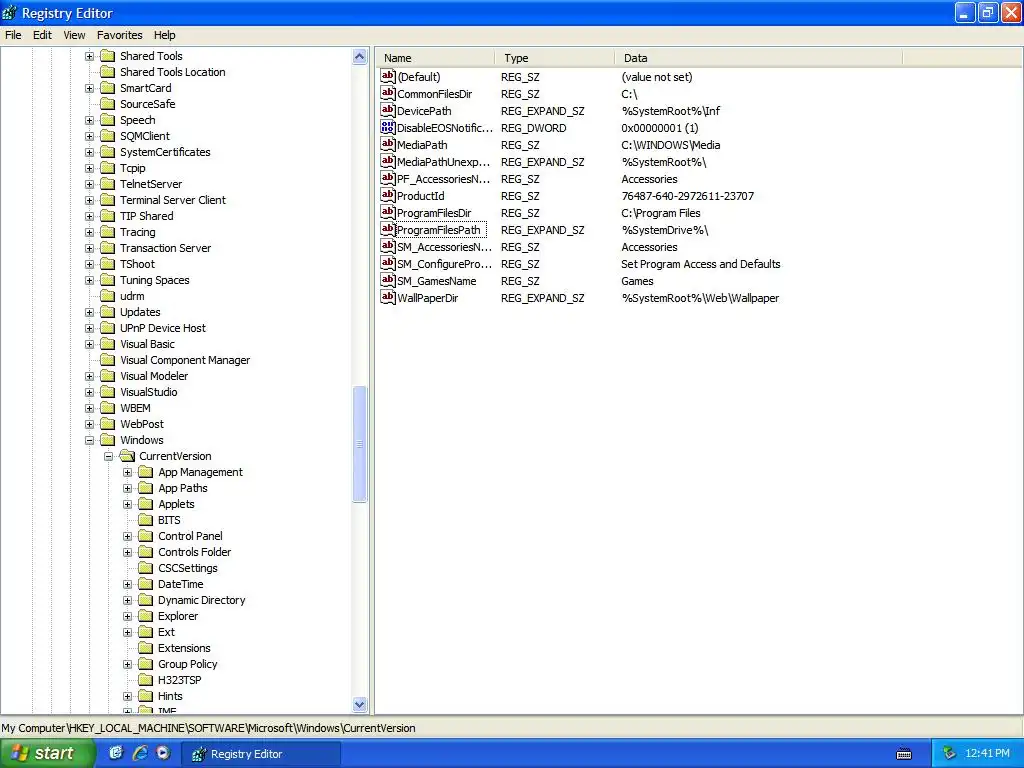Expand the VisualStudio key
Image resolution: width=1024 pixels, height=768 pixels.
[89, 392]
